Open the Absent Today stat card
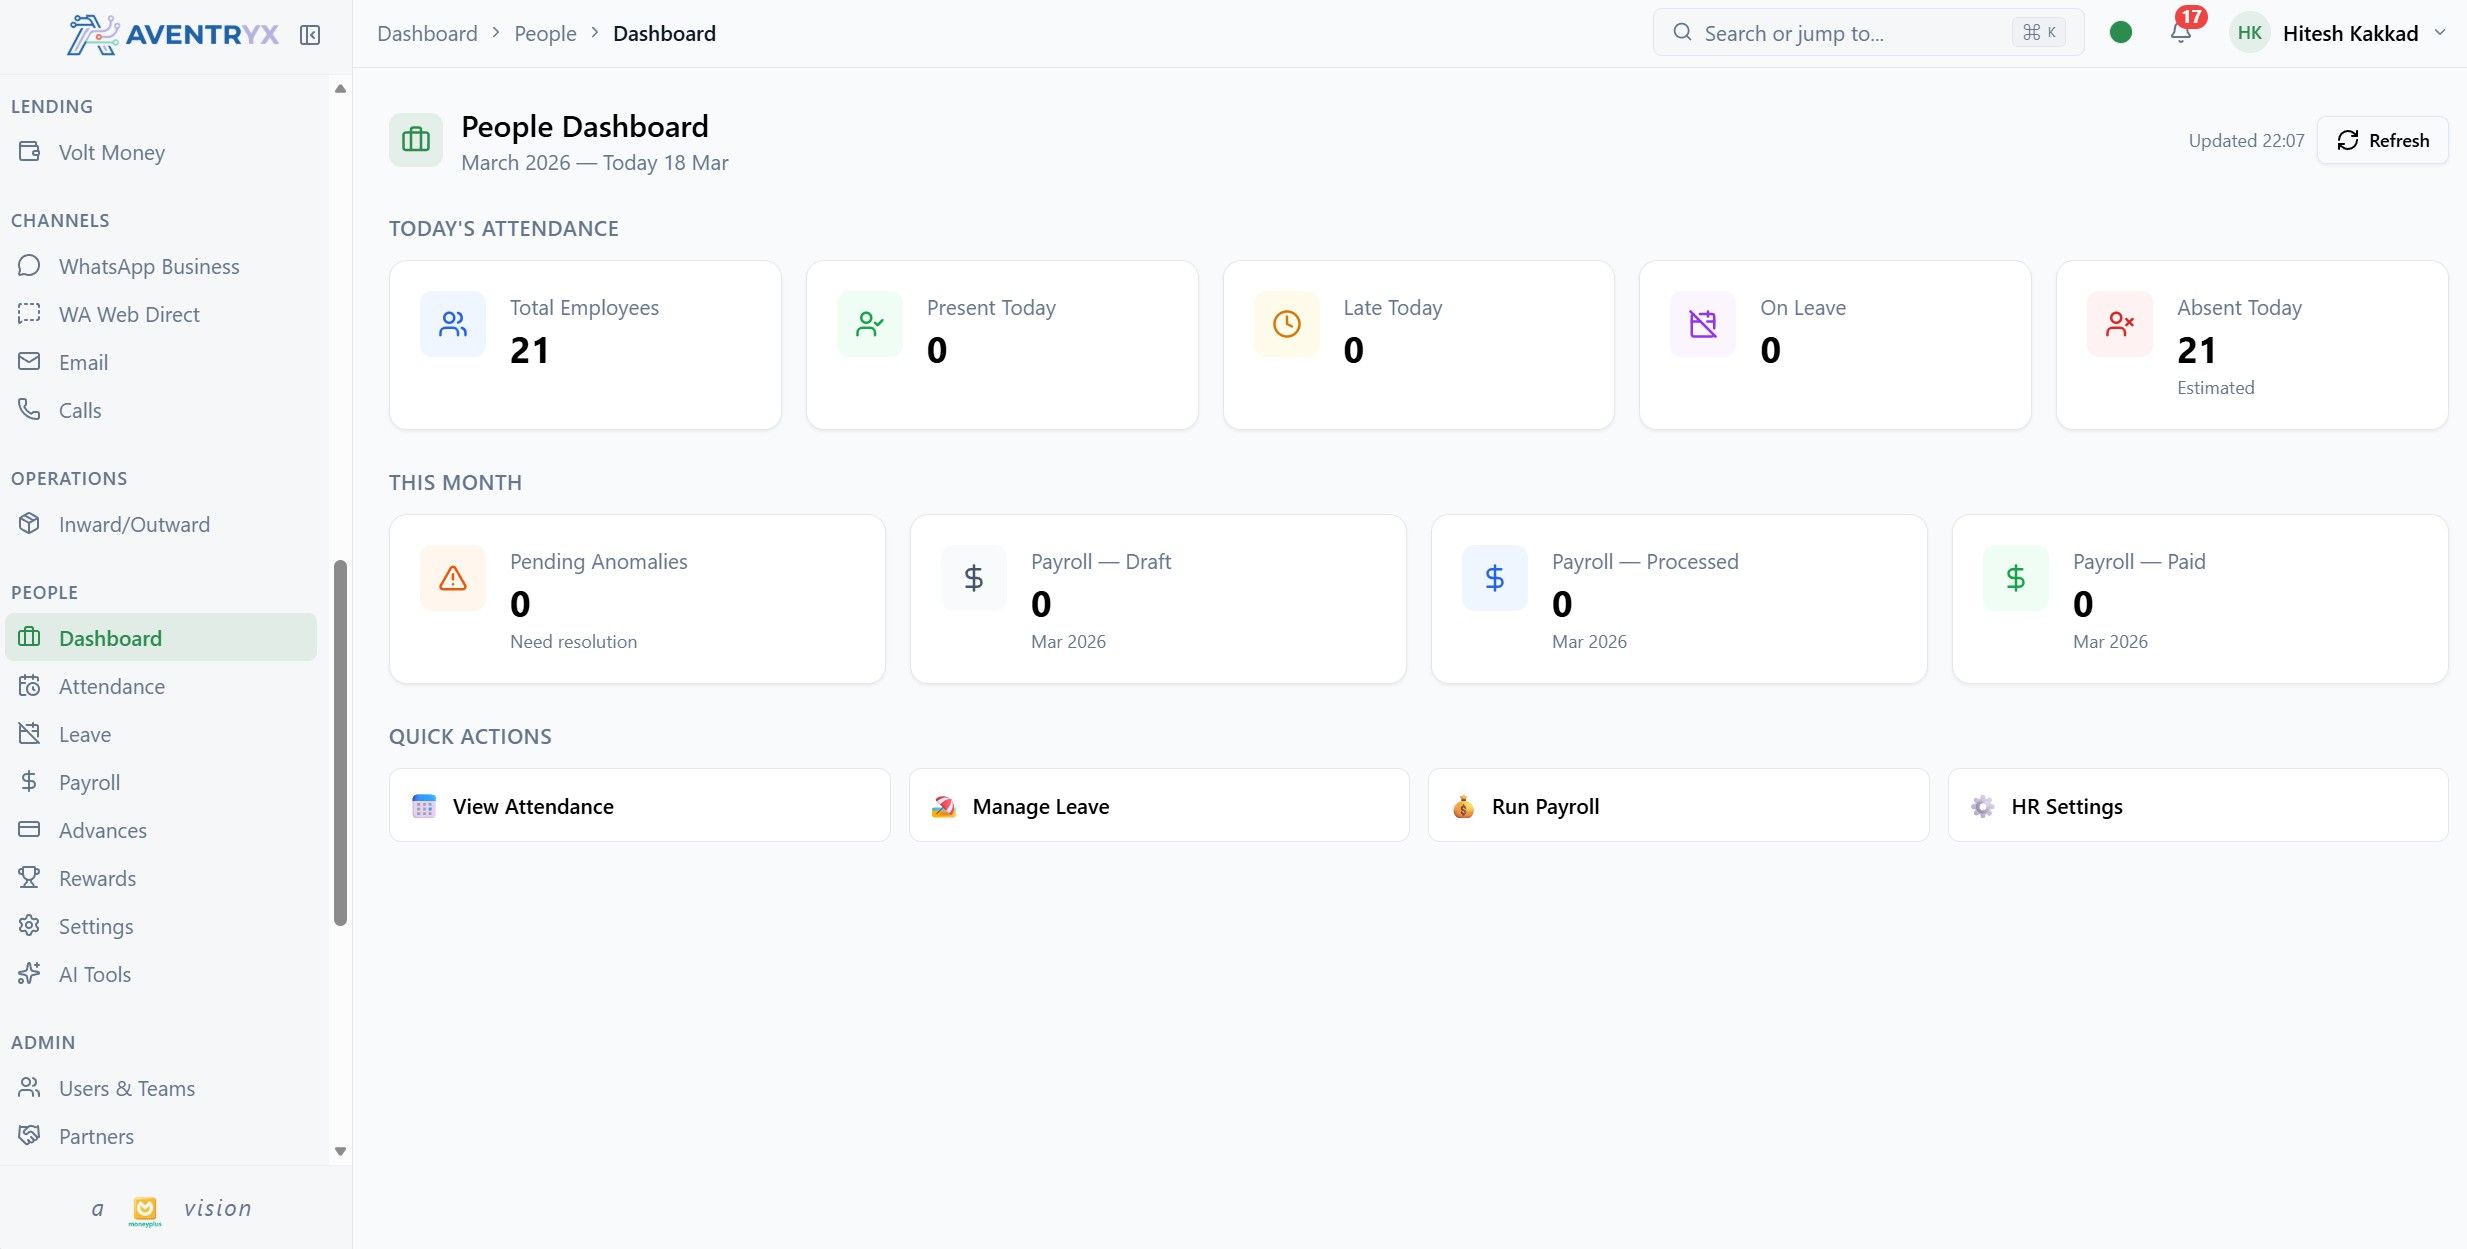 pos(2250,345)
